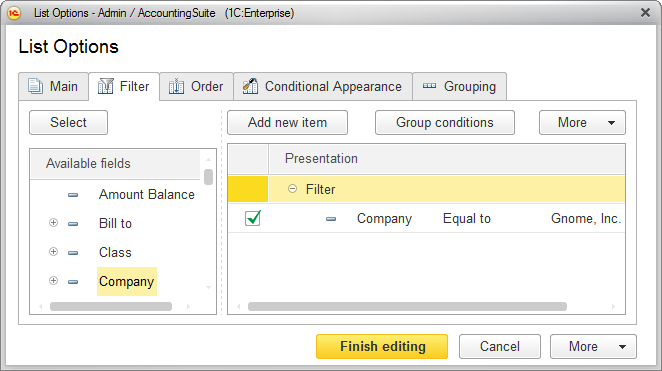Image resolution: width=662 pixels, height=371 pixels.
Task: Click the field icon next to Amount Balance
Action: coord(73,195)
